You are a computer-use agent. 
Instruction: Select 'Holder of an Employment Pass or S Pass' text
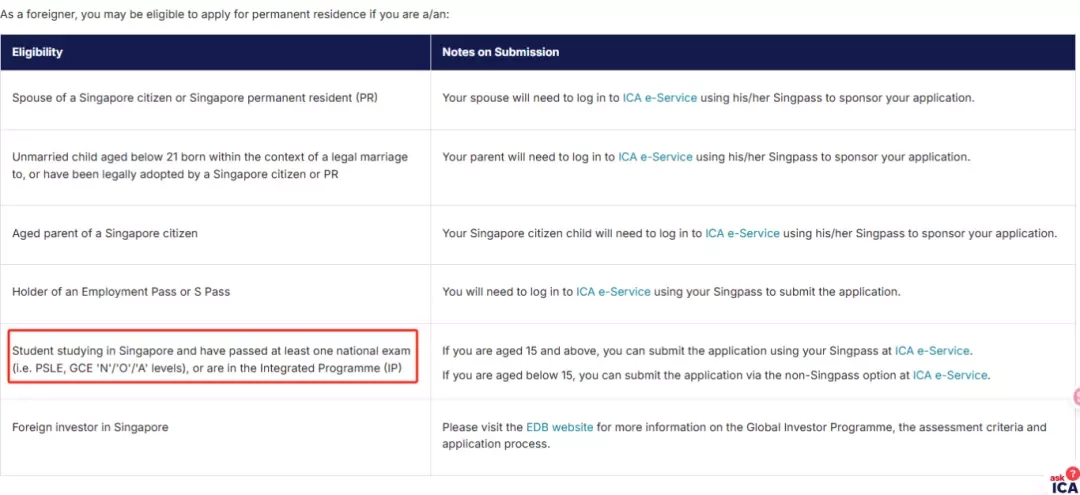(121, 292)
